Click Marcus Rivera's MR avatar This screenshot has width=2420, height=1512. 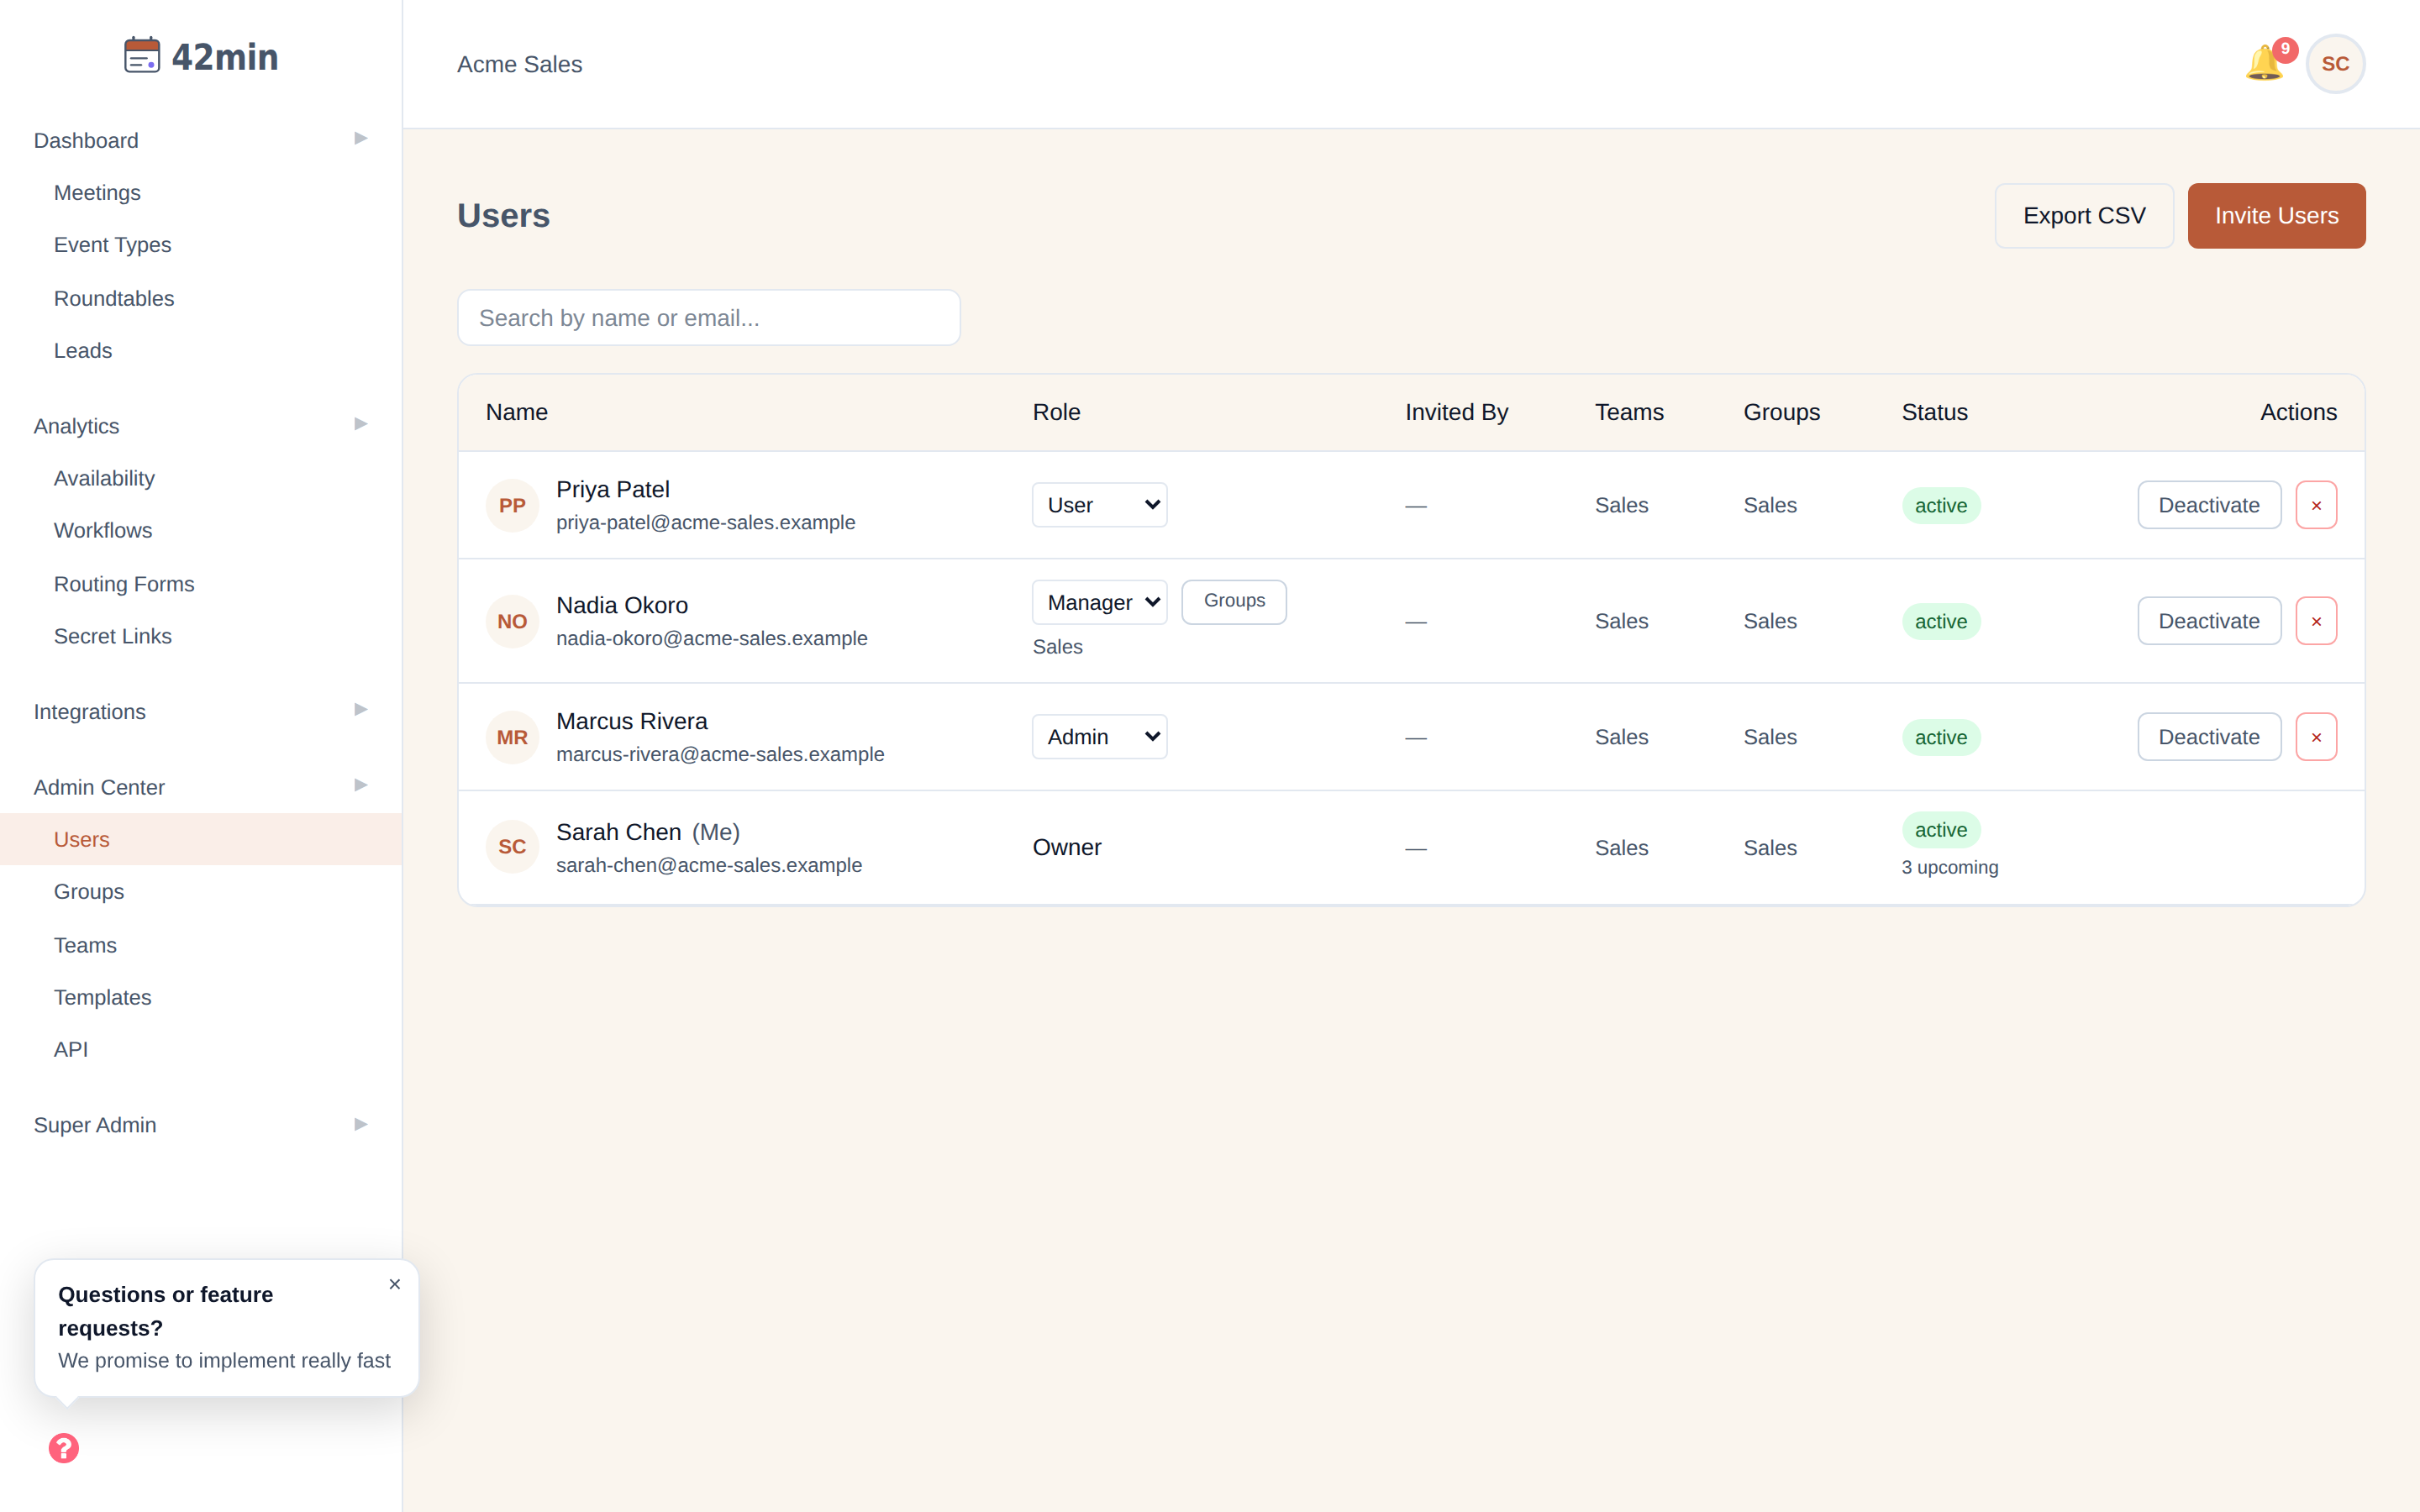(x=512, y=737)
